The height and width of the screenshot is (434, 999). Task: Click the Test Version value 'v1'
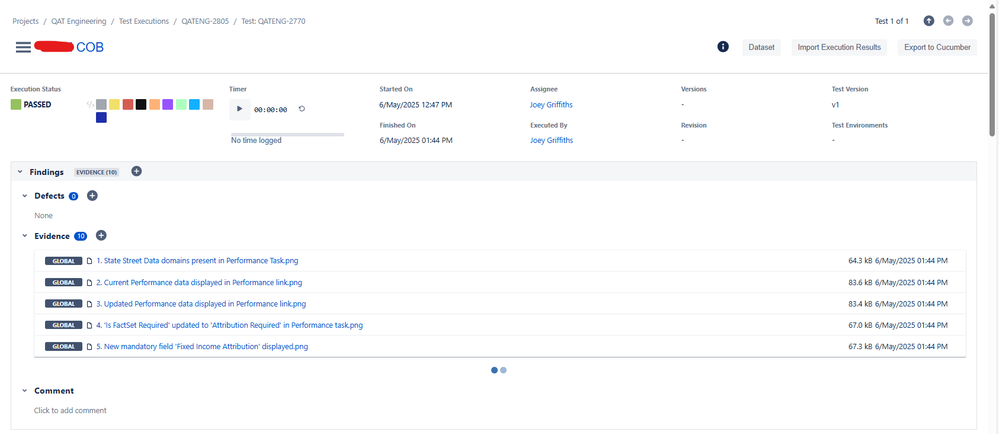click(x=835, y=105)
